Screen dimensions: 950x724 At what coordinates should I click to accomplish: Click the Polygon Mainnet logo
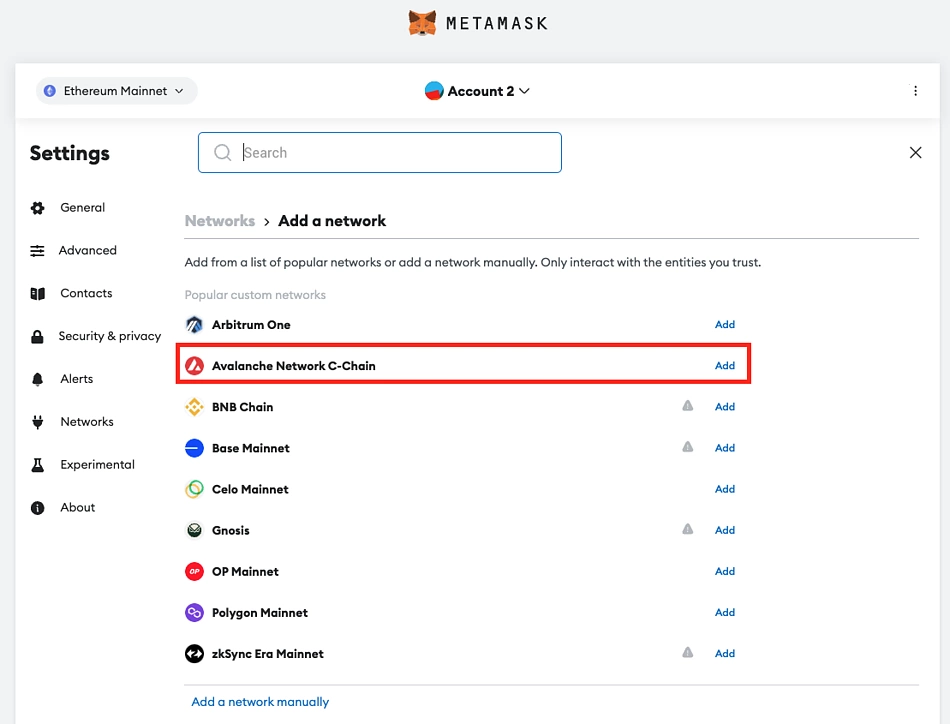(194, 613)
